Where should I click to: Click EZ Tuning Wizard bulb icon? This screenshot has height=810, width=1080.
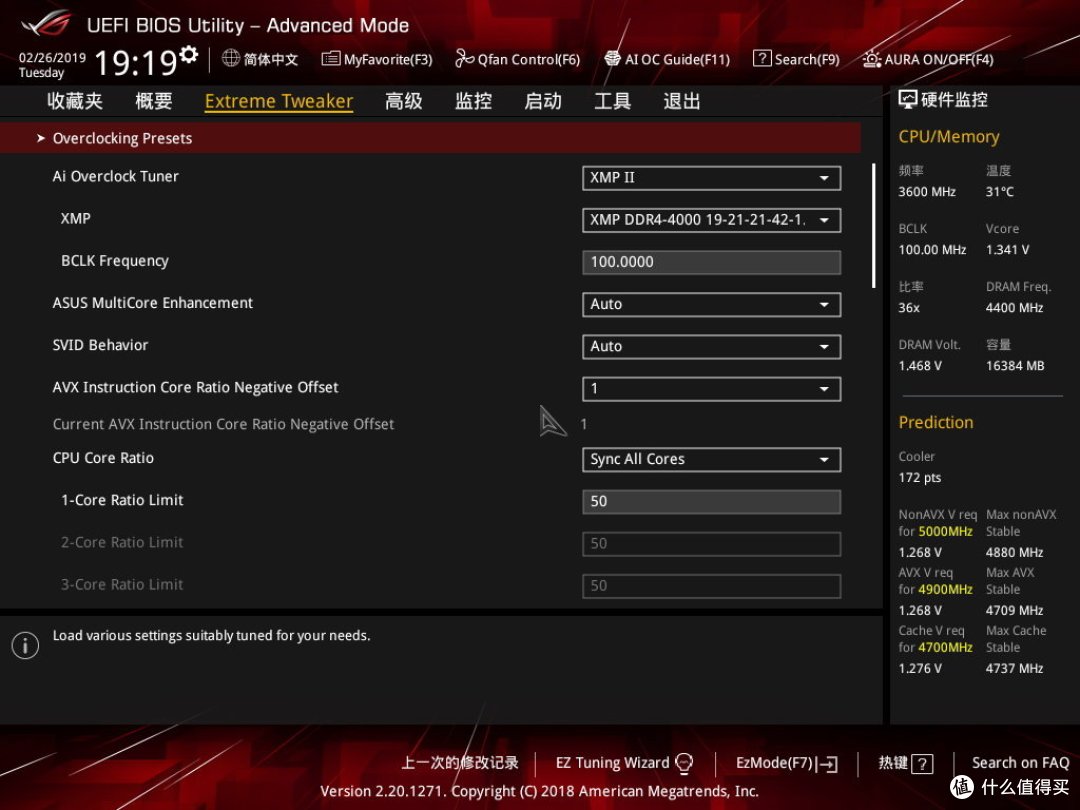(x=684, y=763)
